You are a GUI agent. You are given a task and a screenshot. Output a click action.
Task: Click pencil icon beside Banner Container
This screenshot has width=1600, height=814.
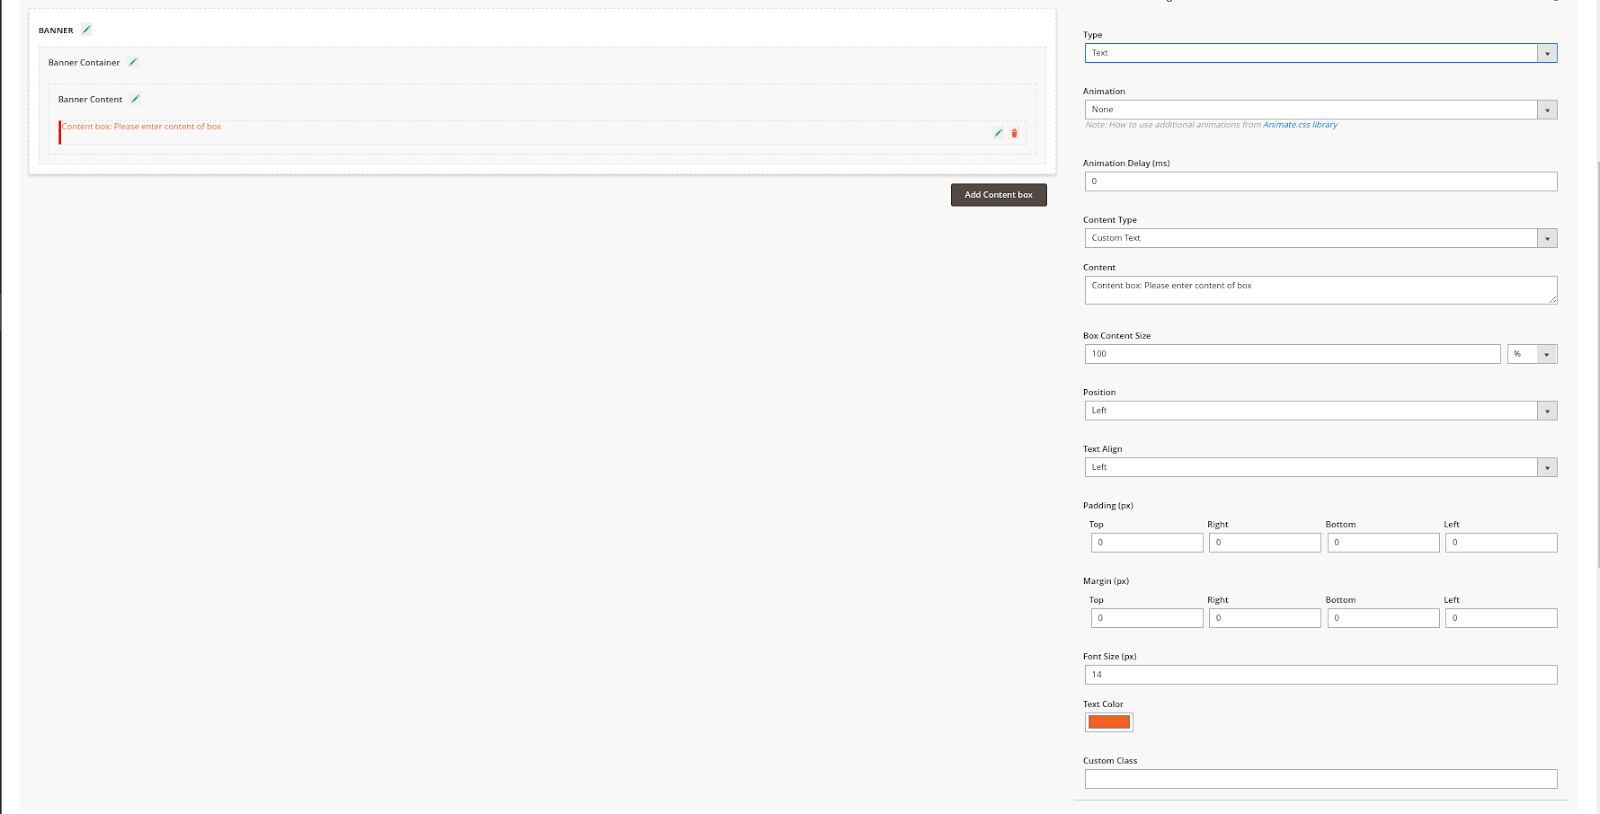[133, 62]
